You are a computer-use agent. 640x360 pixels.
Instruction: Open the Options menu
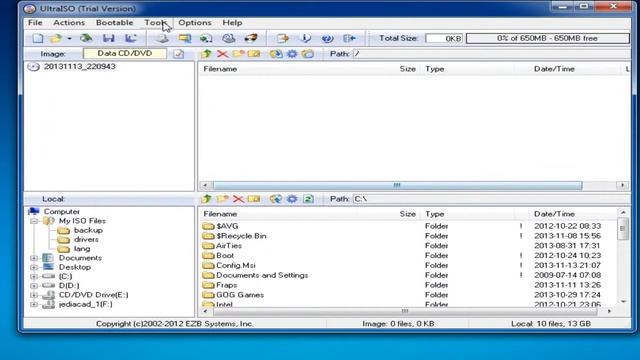195,22
